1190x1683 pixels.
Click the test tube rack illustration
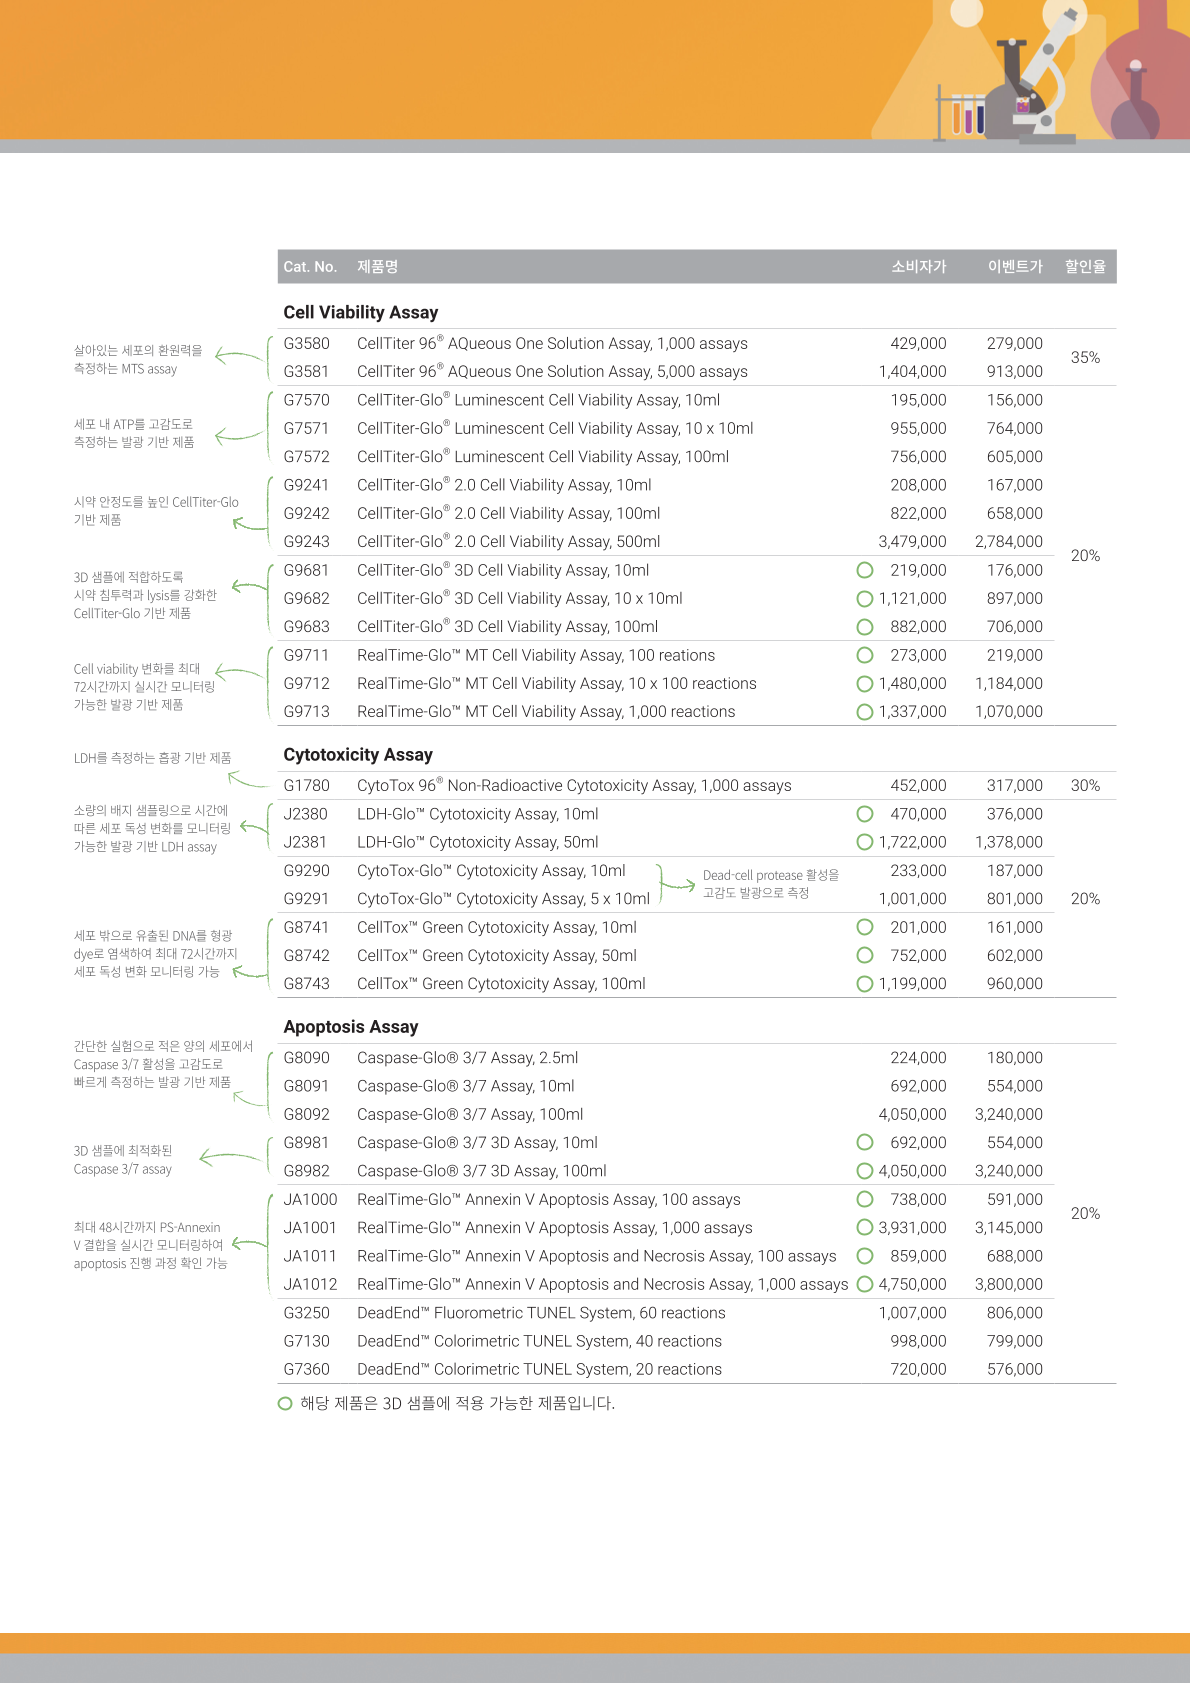point(961,113)
